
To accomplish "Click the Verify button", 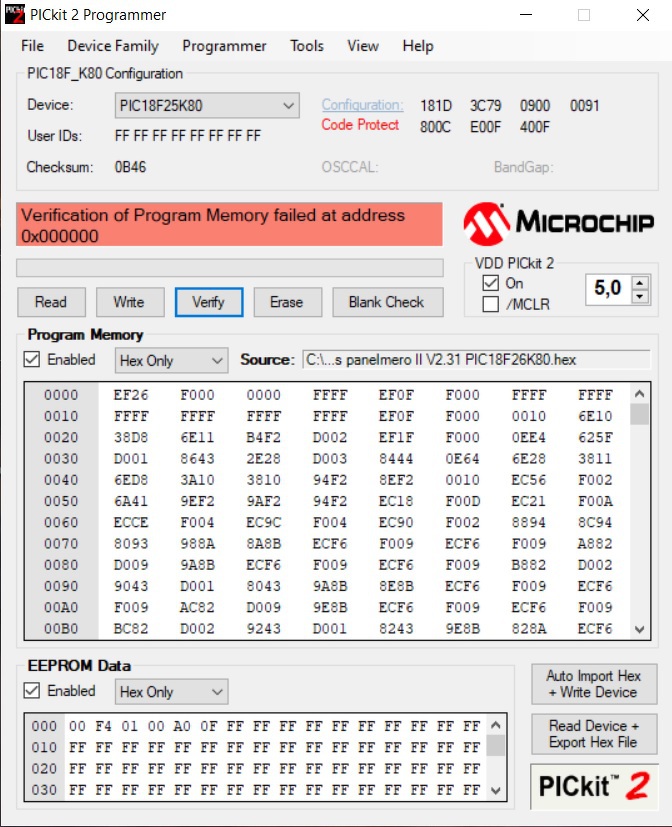I will pos(209,302).
